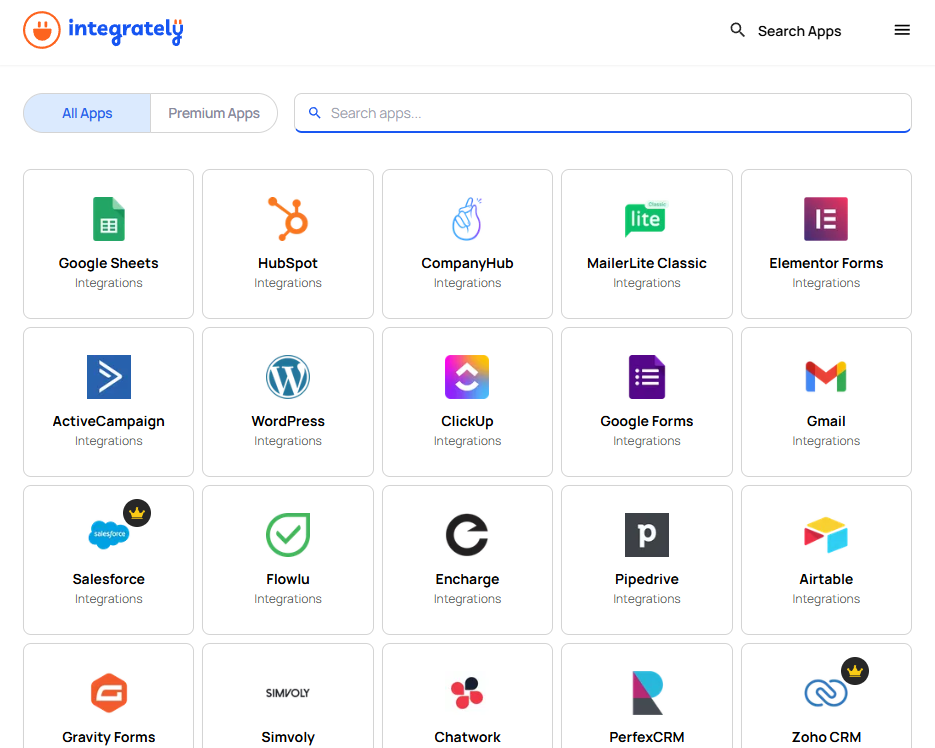Click the PerfexCRM title
The image size is (935, 748).
tap(646, 737)
